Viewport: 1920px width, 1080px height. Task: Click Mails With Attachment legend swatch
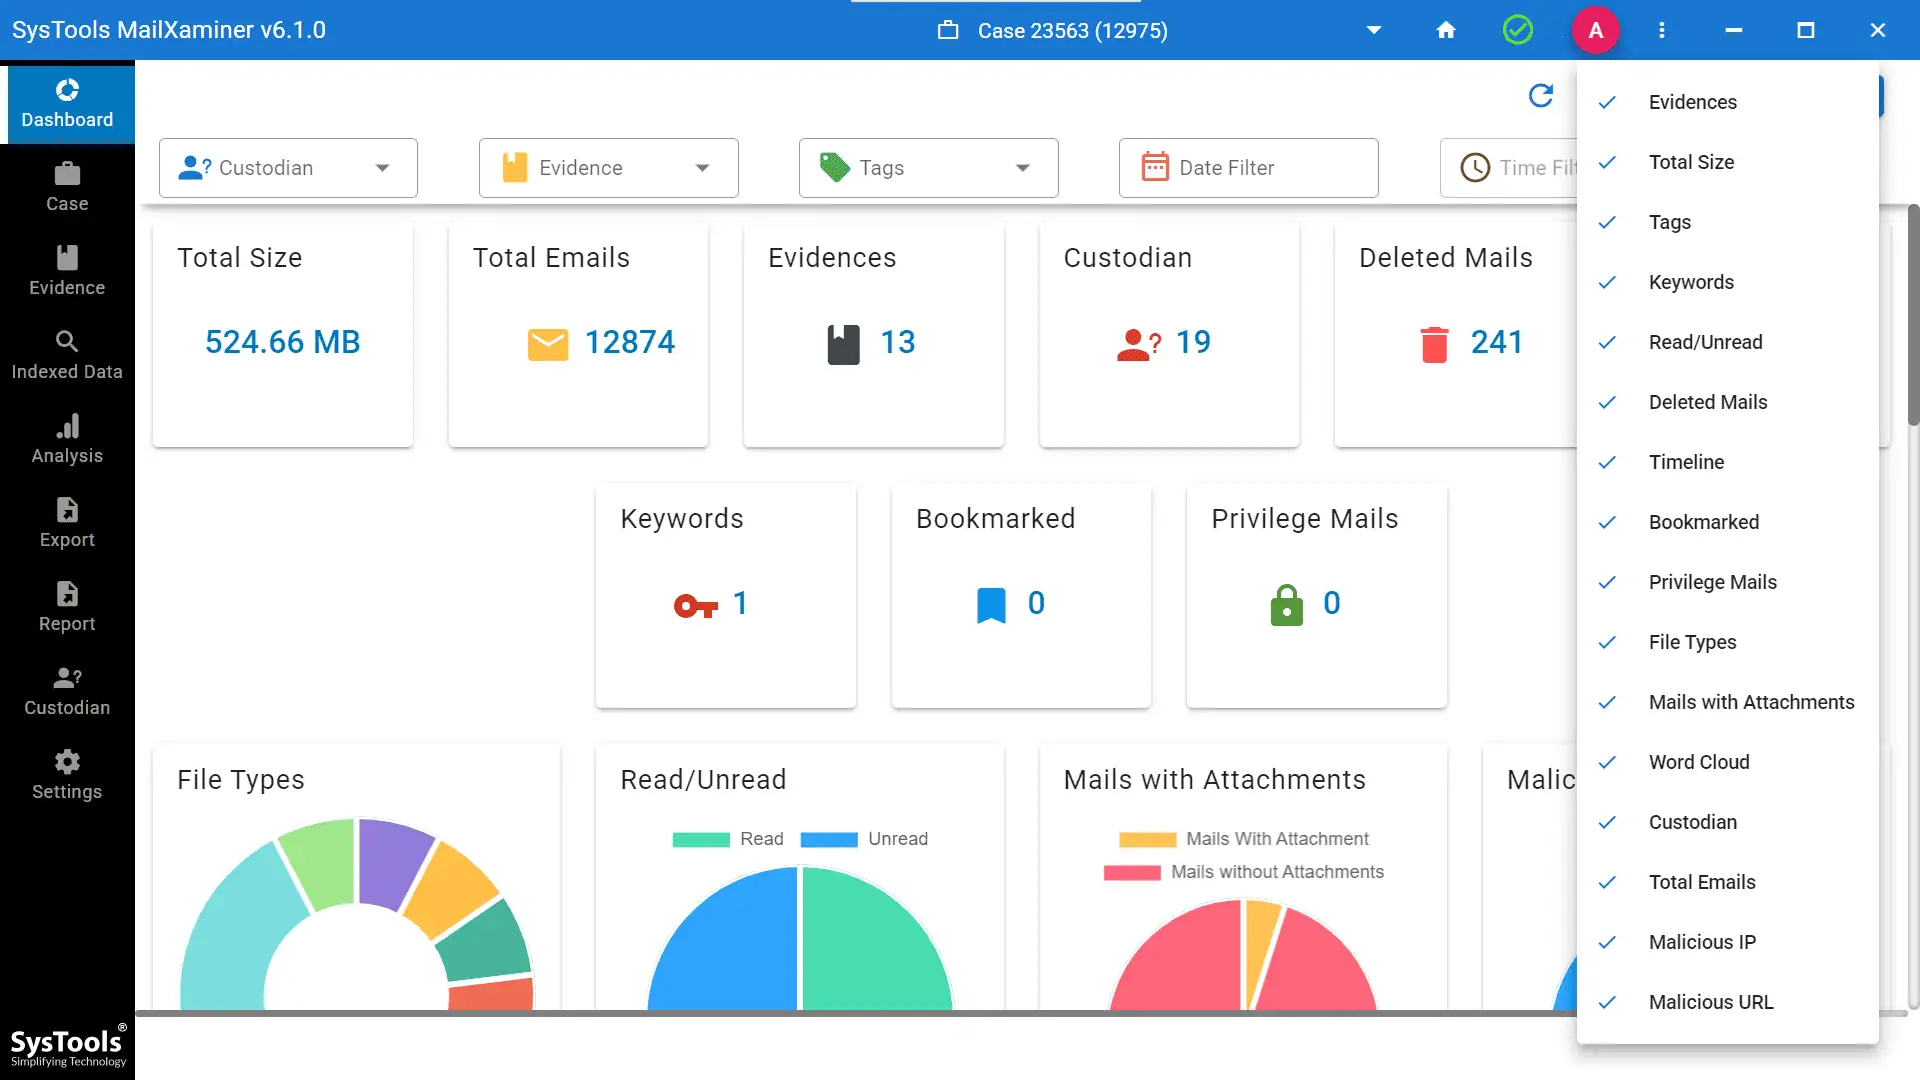pos(1147,839)
